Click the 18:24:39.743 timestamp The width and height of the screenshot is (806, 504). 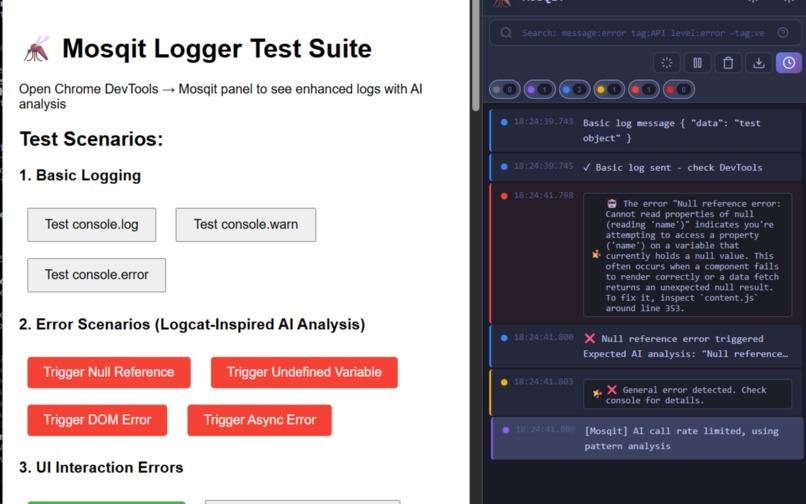tap(543, 122)
